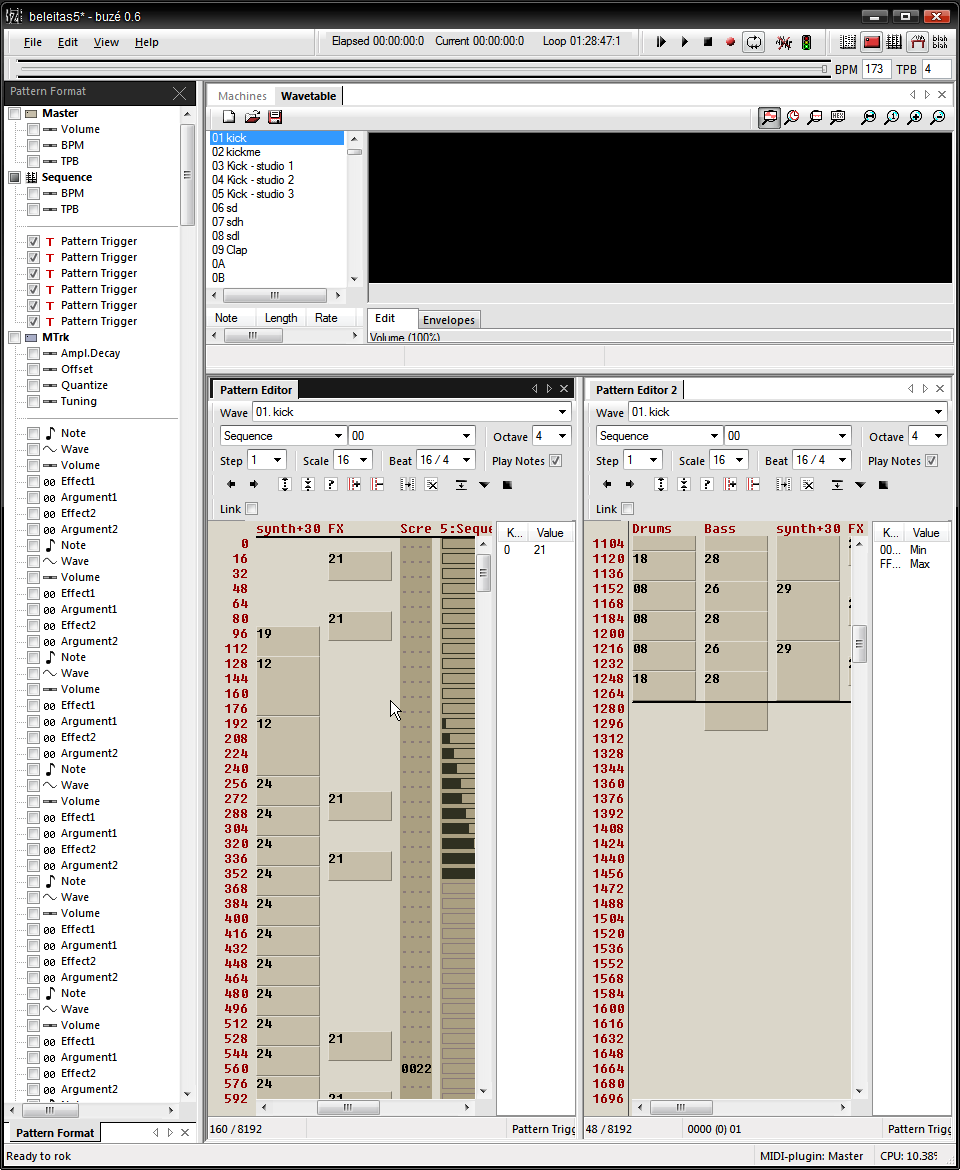Click the red floppy save icon in Wavetable
Image resolution: width=960 pixels, height=1170 pixels.
click(275, 117)
